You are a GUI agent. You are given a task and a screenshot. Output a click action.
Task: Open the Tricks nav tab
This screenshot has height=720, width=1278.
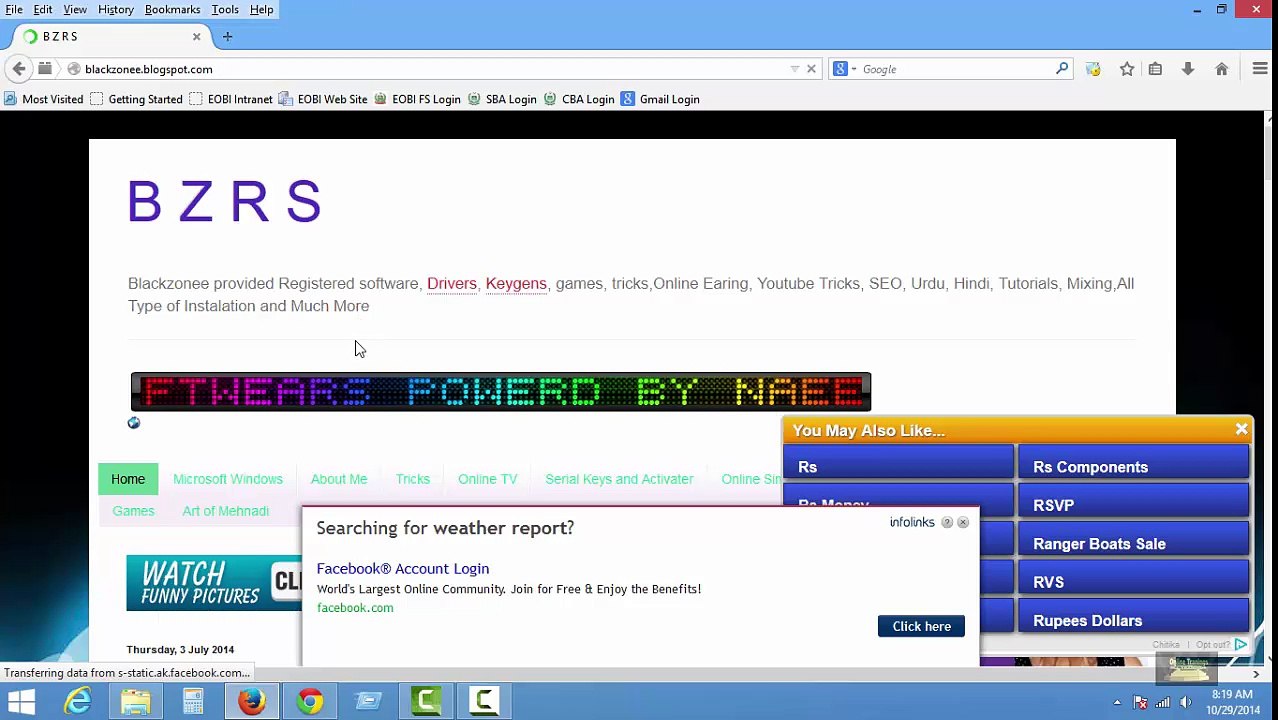[x=413, y=479]
